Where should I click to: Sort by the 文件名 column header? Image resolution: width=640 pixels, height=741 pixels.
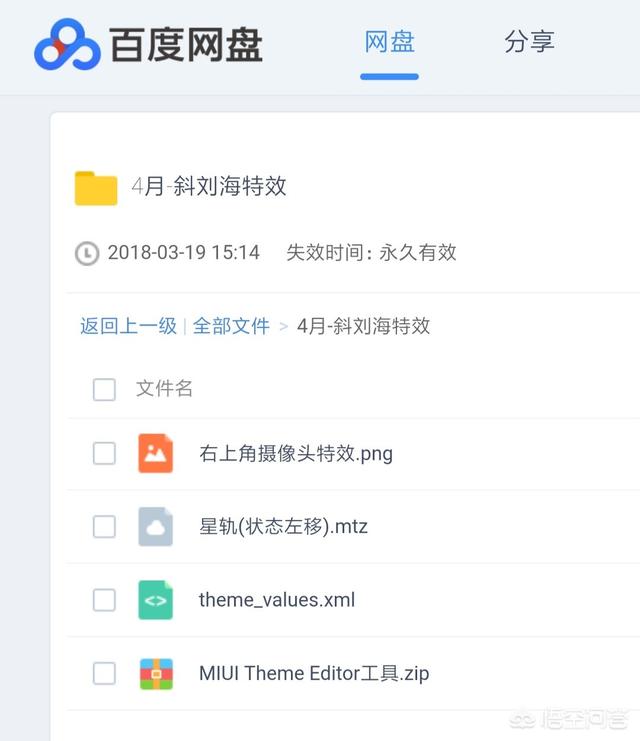point(164,389)
